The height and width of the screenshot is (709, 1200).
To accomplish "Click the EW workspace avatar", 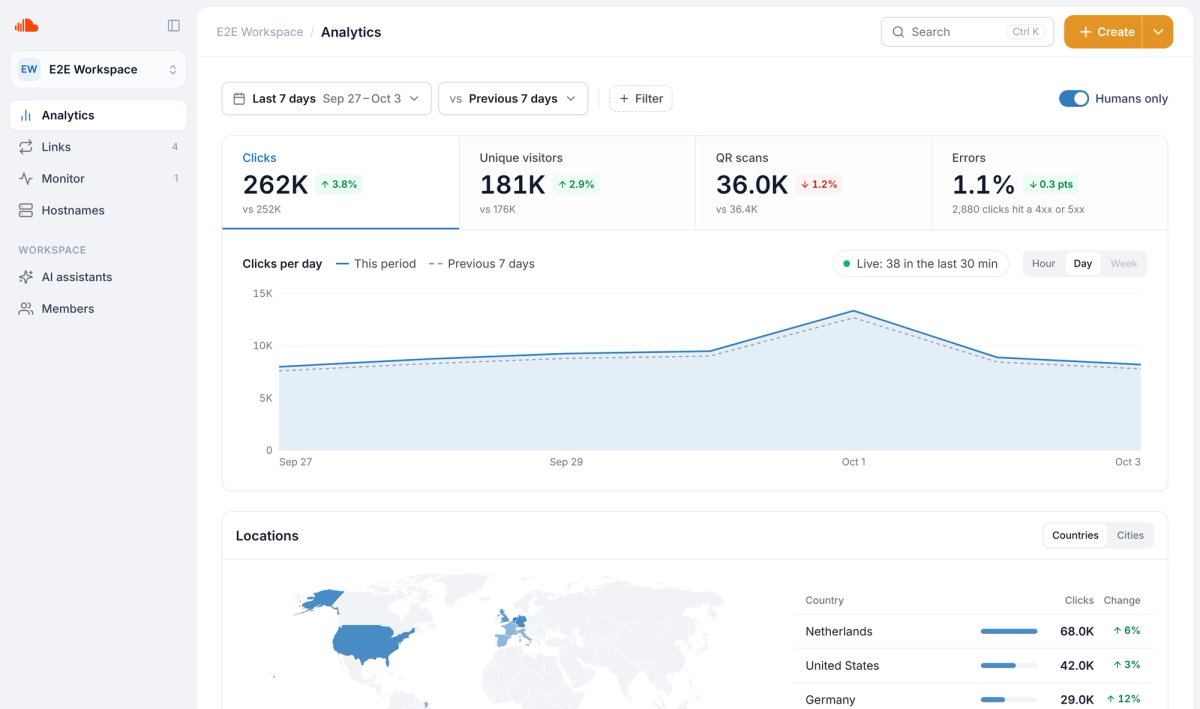I will pyautogui.click(x=29, y=70).
